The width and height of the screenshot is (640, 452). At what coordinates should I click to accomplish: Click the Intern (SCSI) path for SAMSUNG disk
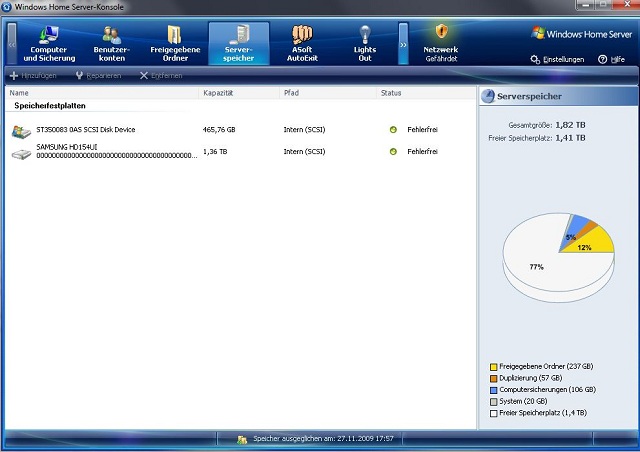point(304,151)
